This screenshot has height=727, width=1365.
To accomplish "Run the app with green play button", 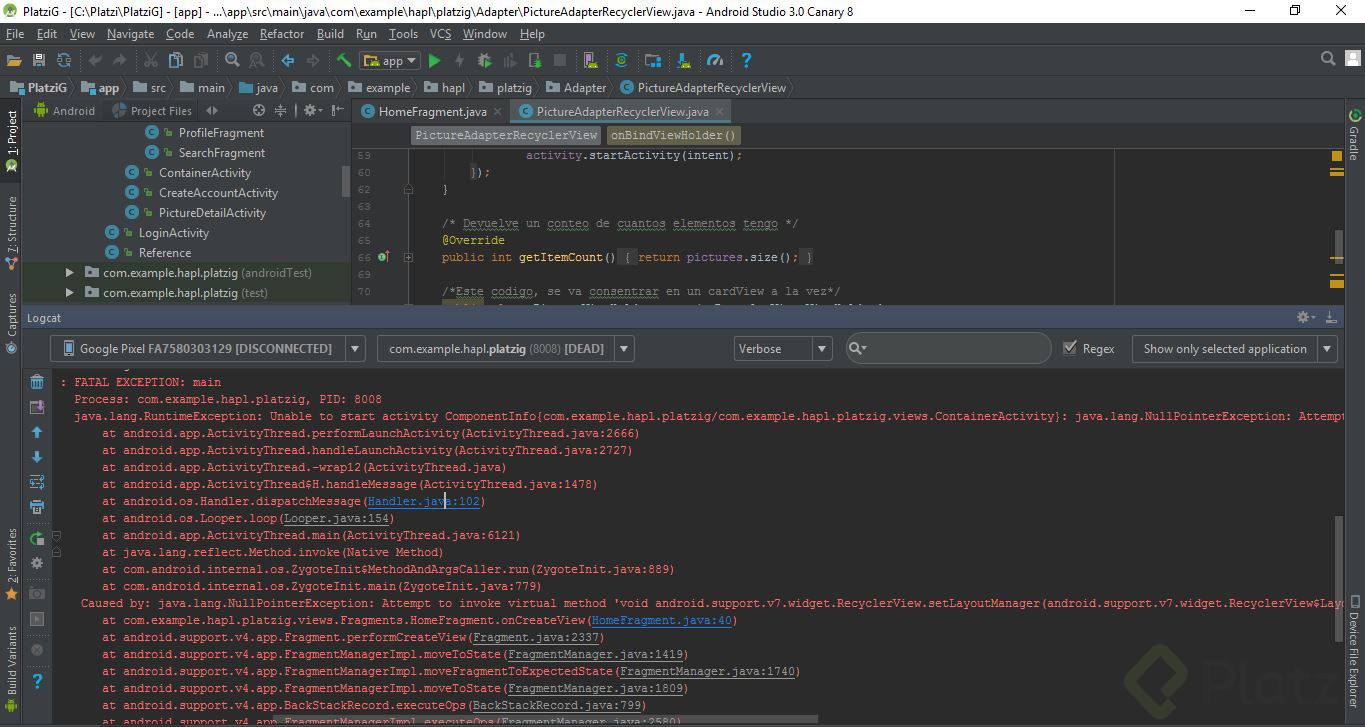I will click(434, 61).
